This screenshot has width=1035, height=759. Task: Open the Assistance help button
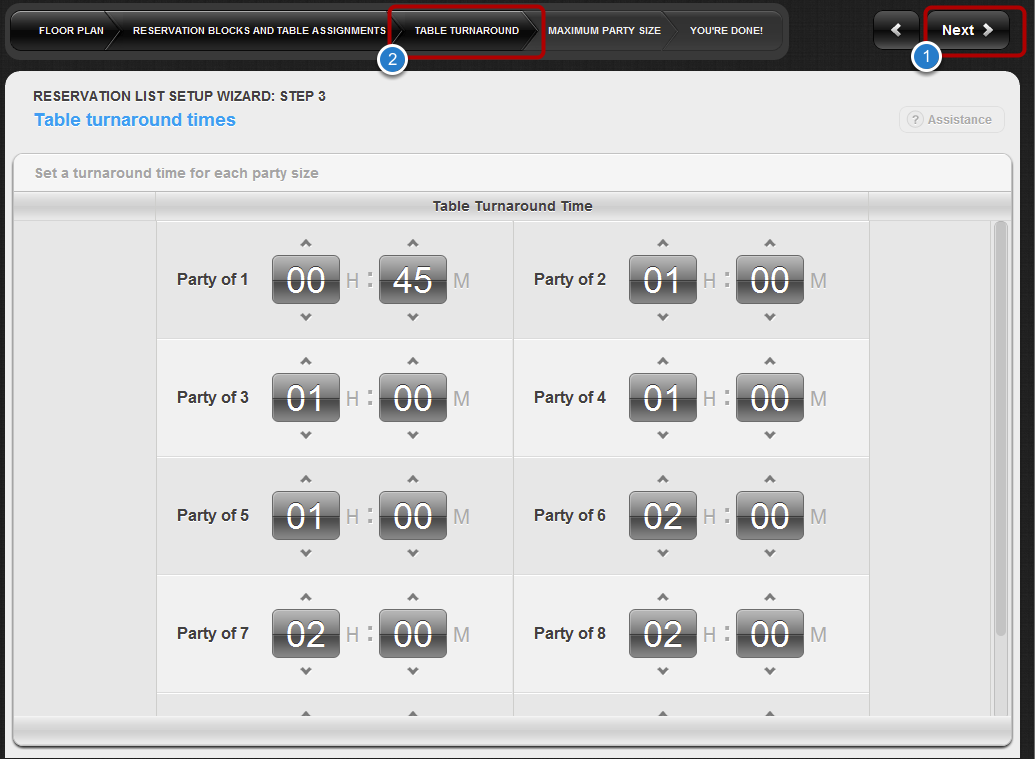coord(951,120)
